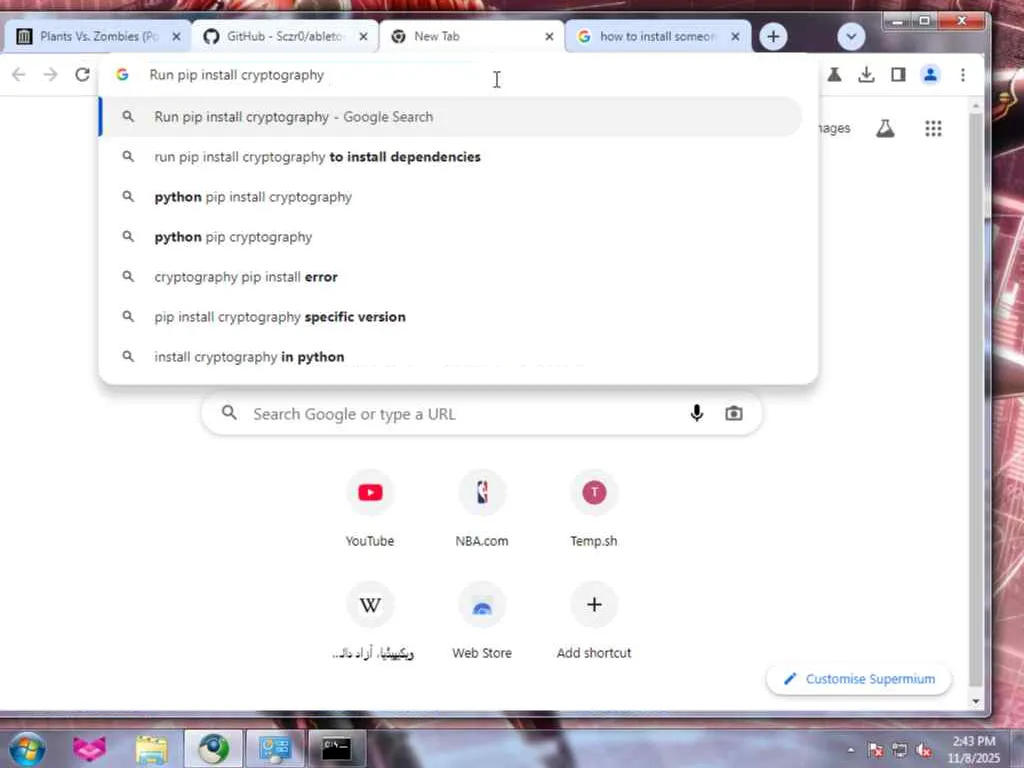Select the New Tab tab
The image size is (1024, 768).
(472, 37)
